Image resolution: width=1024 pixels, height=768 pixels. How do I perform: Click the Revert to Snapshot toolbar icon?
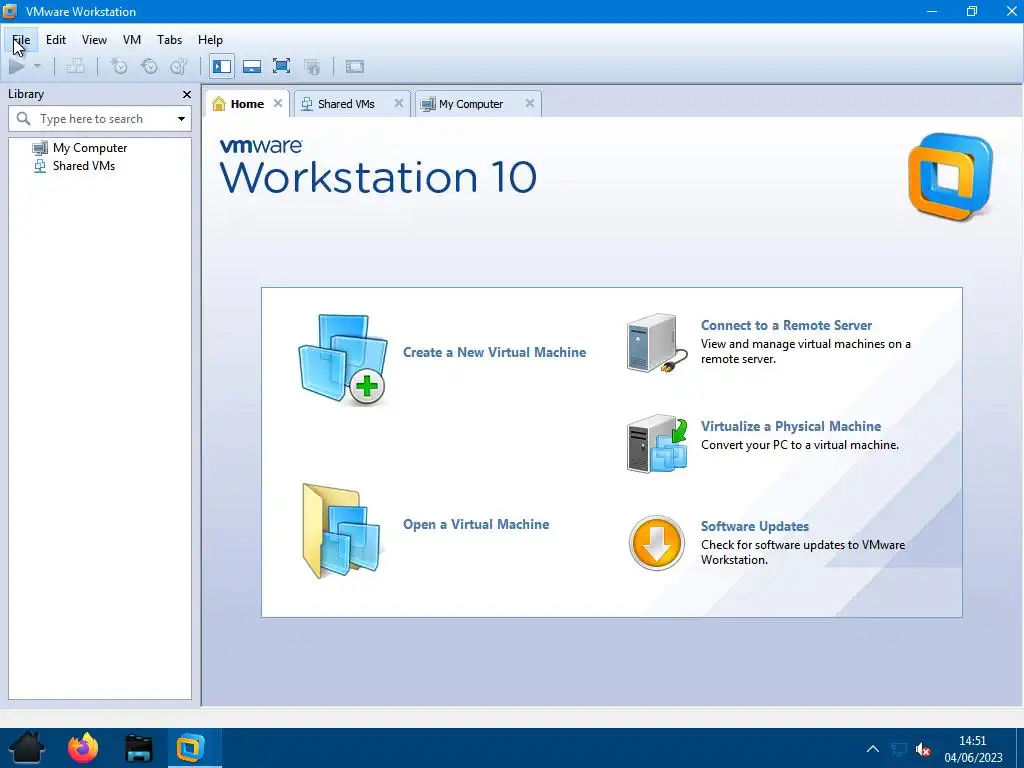[x=150, y=66]
